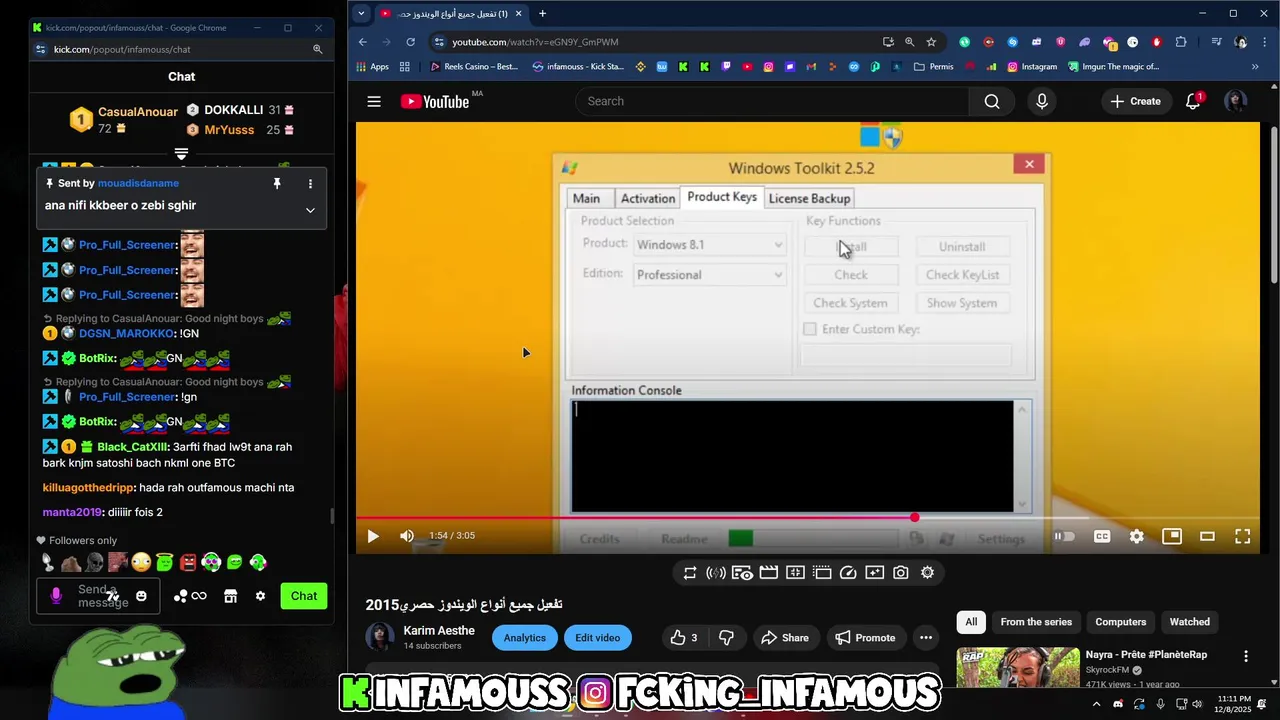Click the clapperboard icon below the video
1280x720 pixels.
769,573
